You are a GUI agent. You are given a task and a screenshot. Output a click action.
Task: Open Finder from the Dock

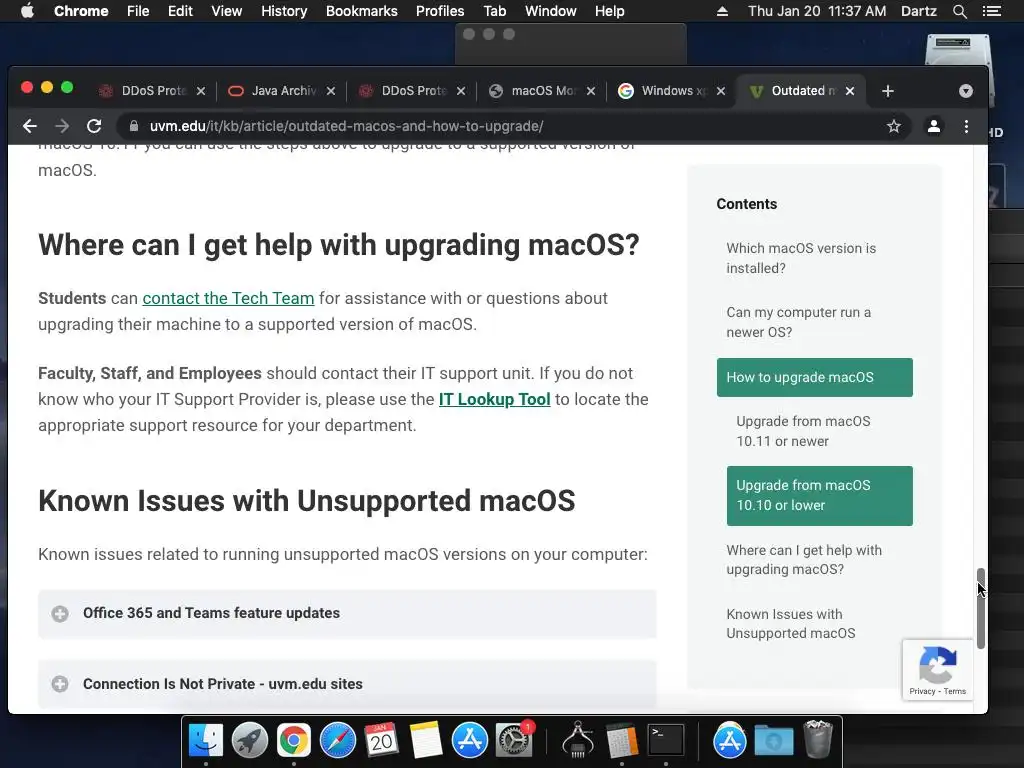(x=206, y=740)
